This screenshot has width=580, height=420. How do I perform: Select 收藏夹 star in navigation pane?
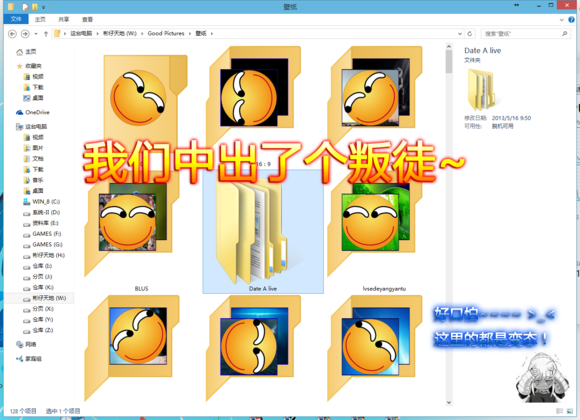[29, 66]
